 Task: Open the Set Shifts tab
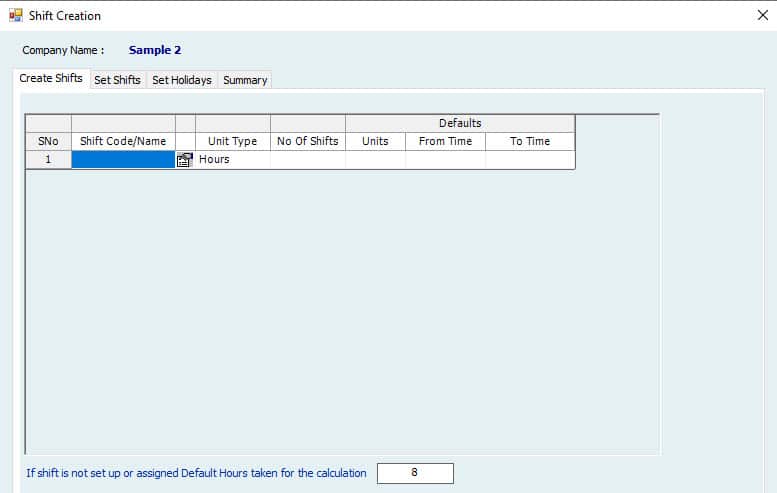point(117,80)
